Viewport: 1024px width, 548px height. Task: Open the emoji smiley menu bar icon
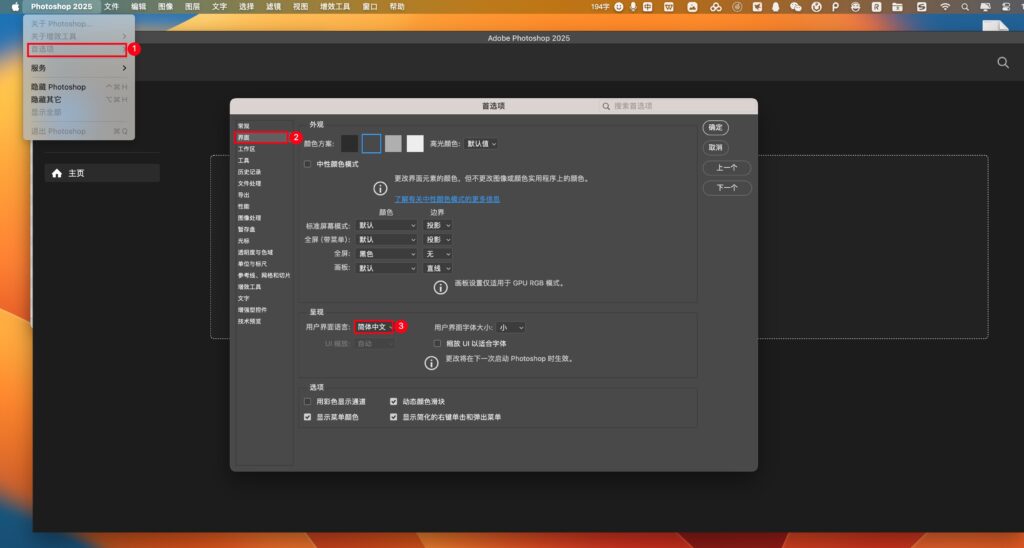point(619,7)
